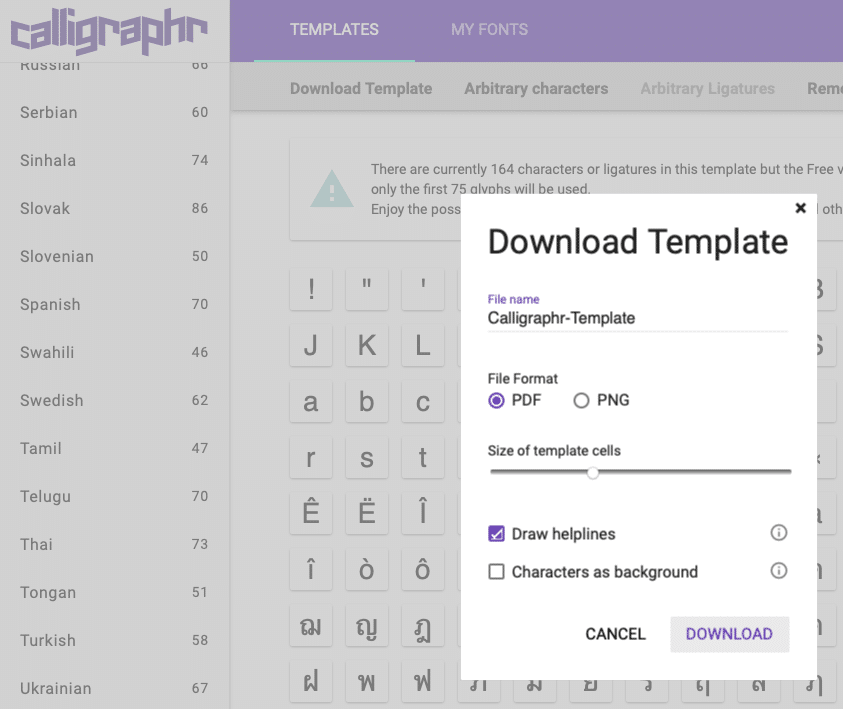Click the warning triangle icon in notice
Viewport: 843px width, 709px height.
pyautogui.click(x=331, y=189)
